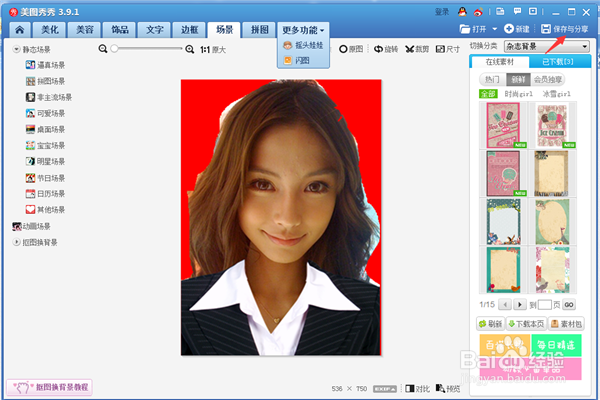This screenshot has width=600, height=400.
Task: Switch to the 已下载(3) tab
Action: pyautogui.click(x=558, y=62)
